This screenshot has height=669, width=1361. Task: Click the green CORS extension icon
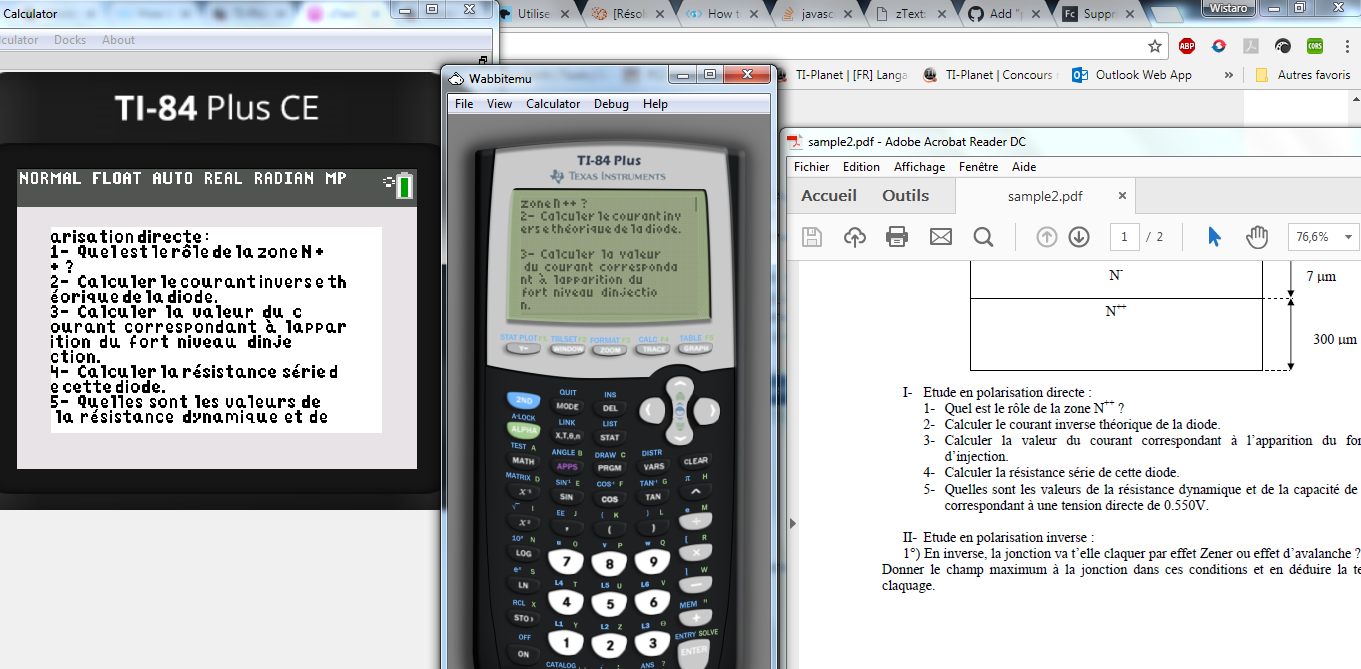click(x=1315, y=46)
